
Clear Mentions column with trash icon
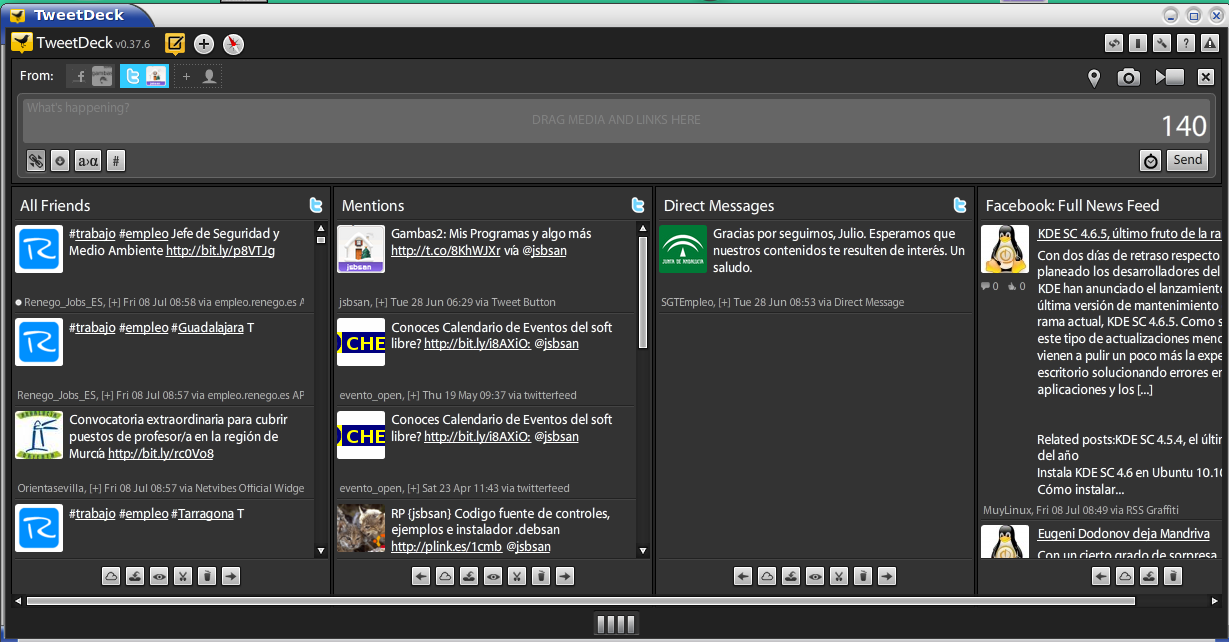[x=541, y=576]
